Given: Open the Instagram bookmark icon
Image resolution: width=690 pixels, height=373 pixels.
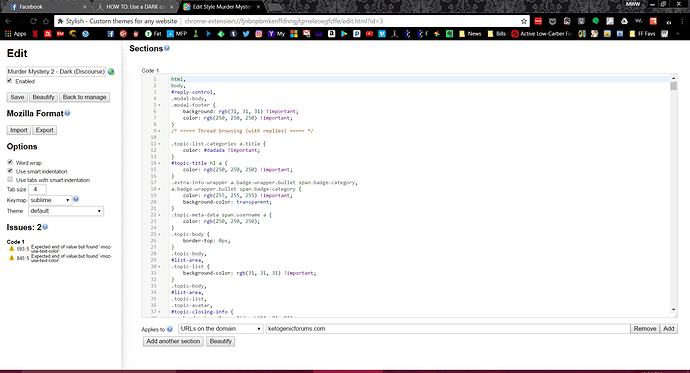Looking at the screenshot, I should click(259, 33).
